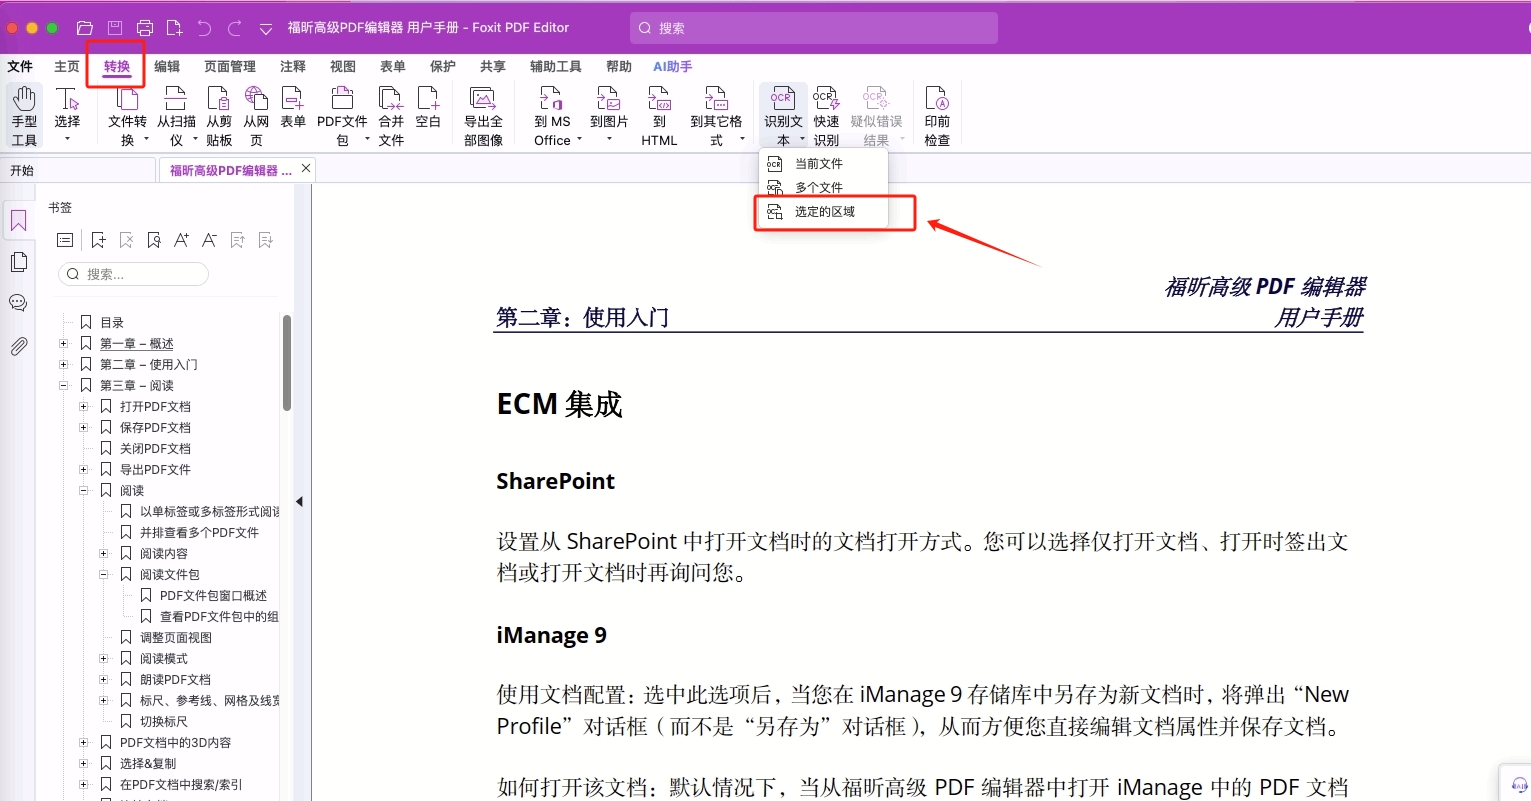
Task: Open the attachments paperclip panel icon
Action: [x=19, y=346]
